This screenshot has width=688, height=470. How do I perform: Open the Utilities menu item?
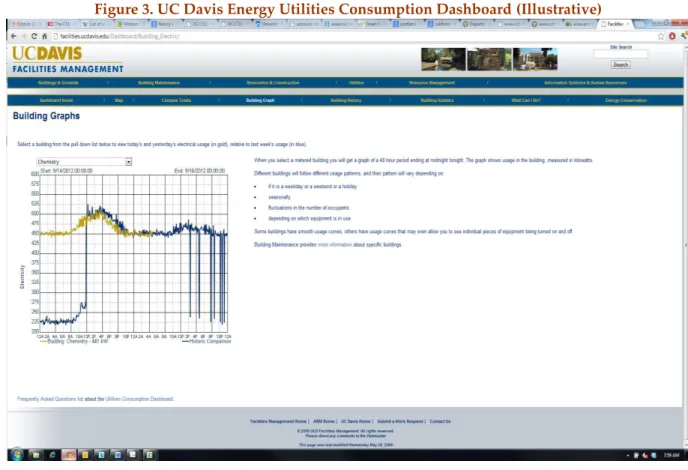click(x=356, y=83)
